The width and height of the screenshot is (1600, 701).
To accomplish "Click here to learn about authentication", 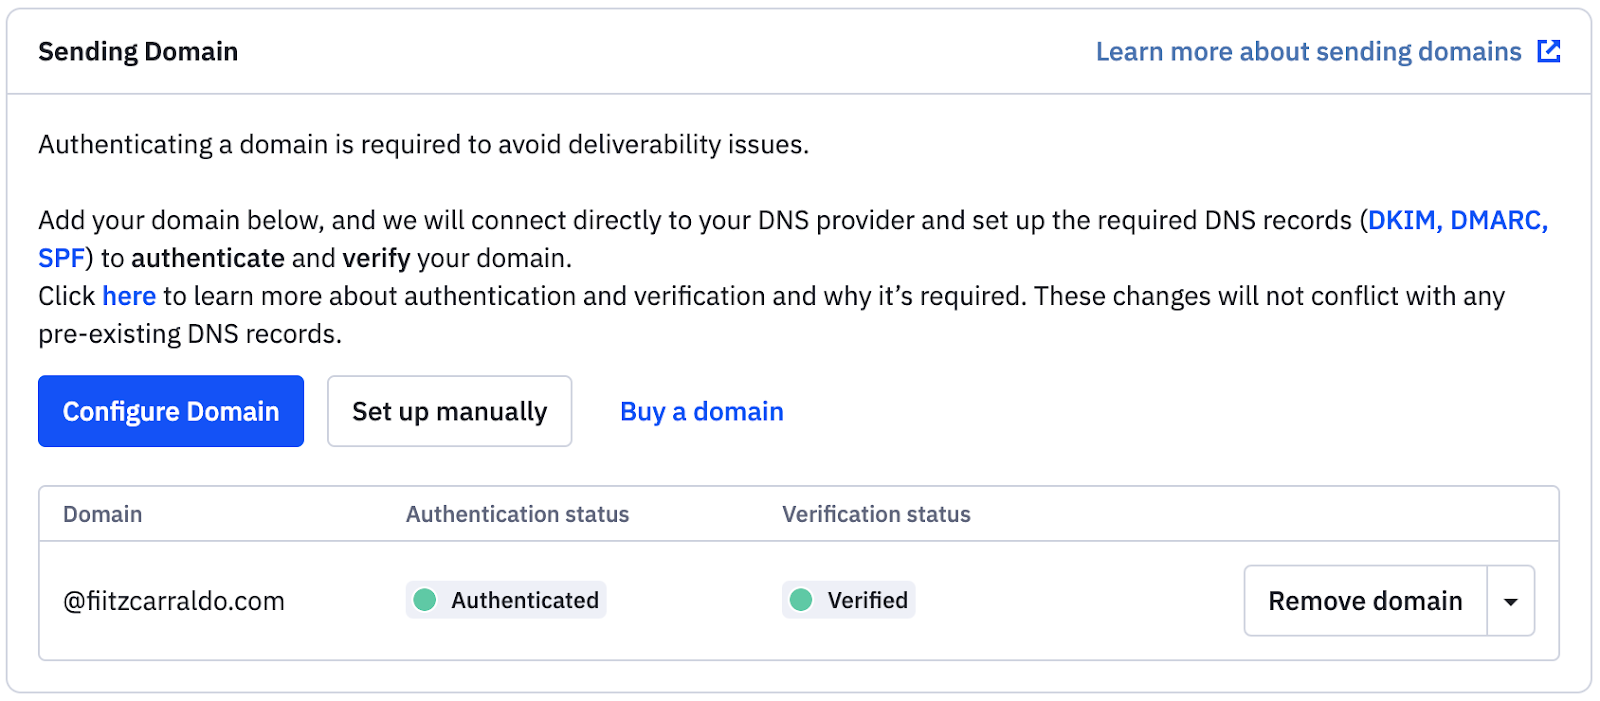I will pyautogui.click(x=128, y=296).
